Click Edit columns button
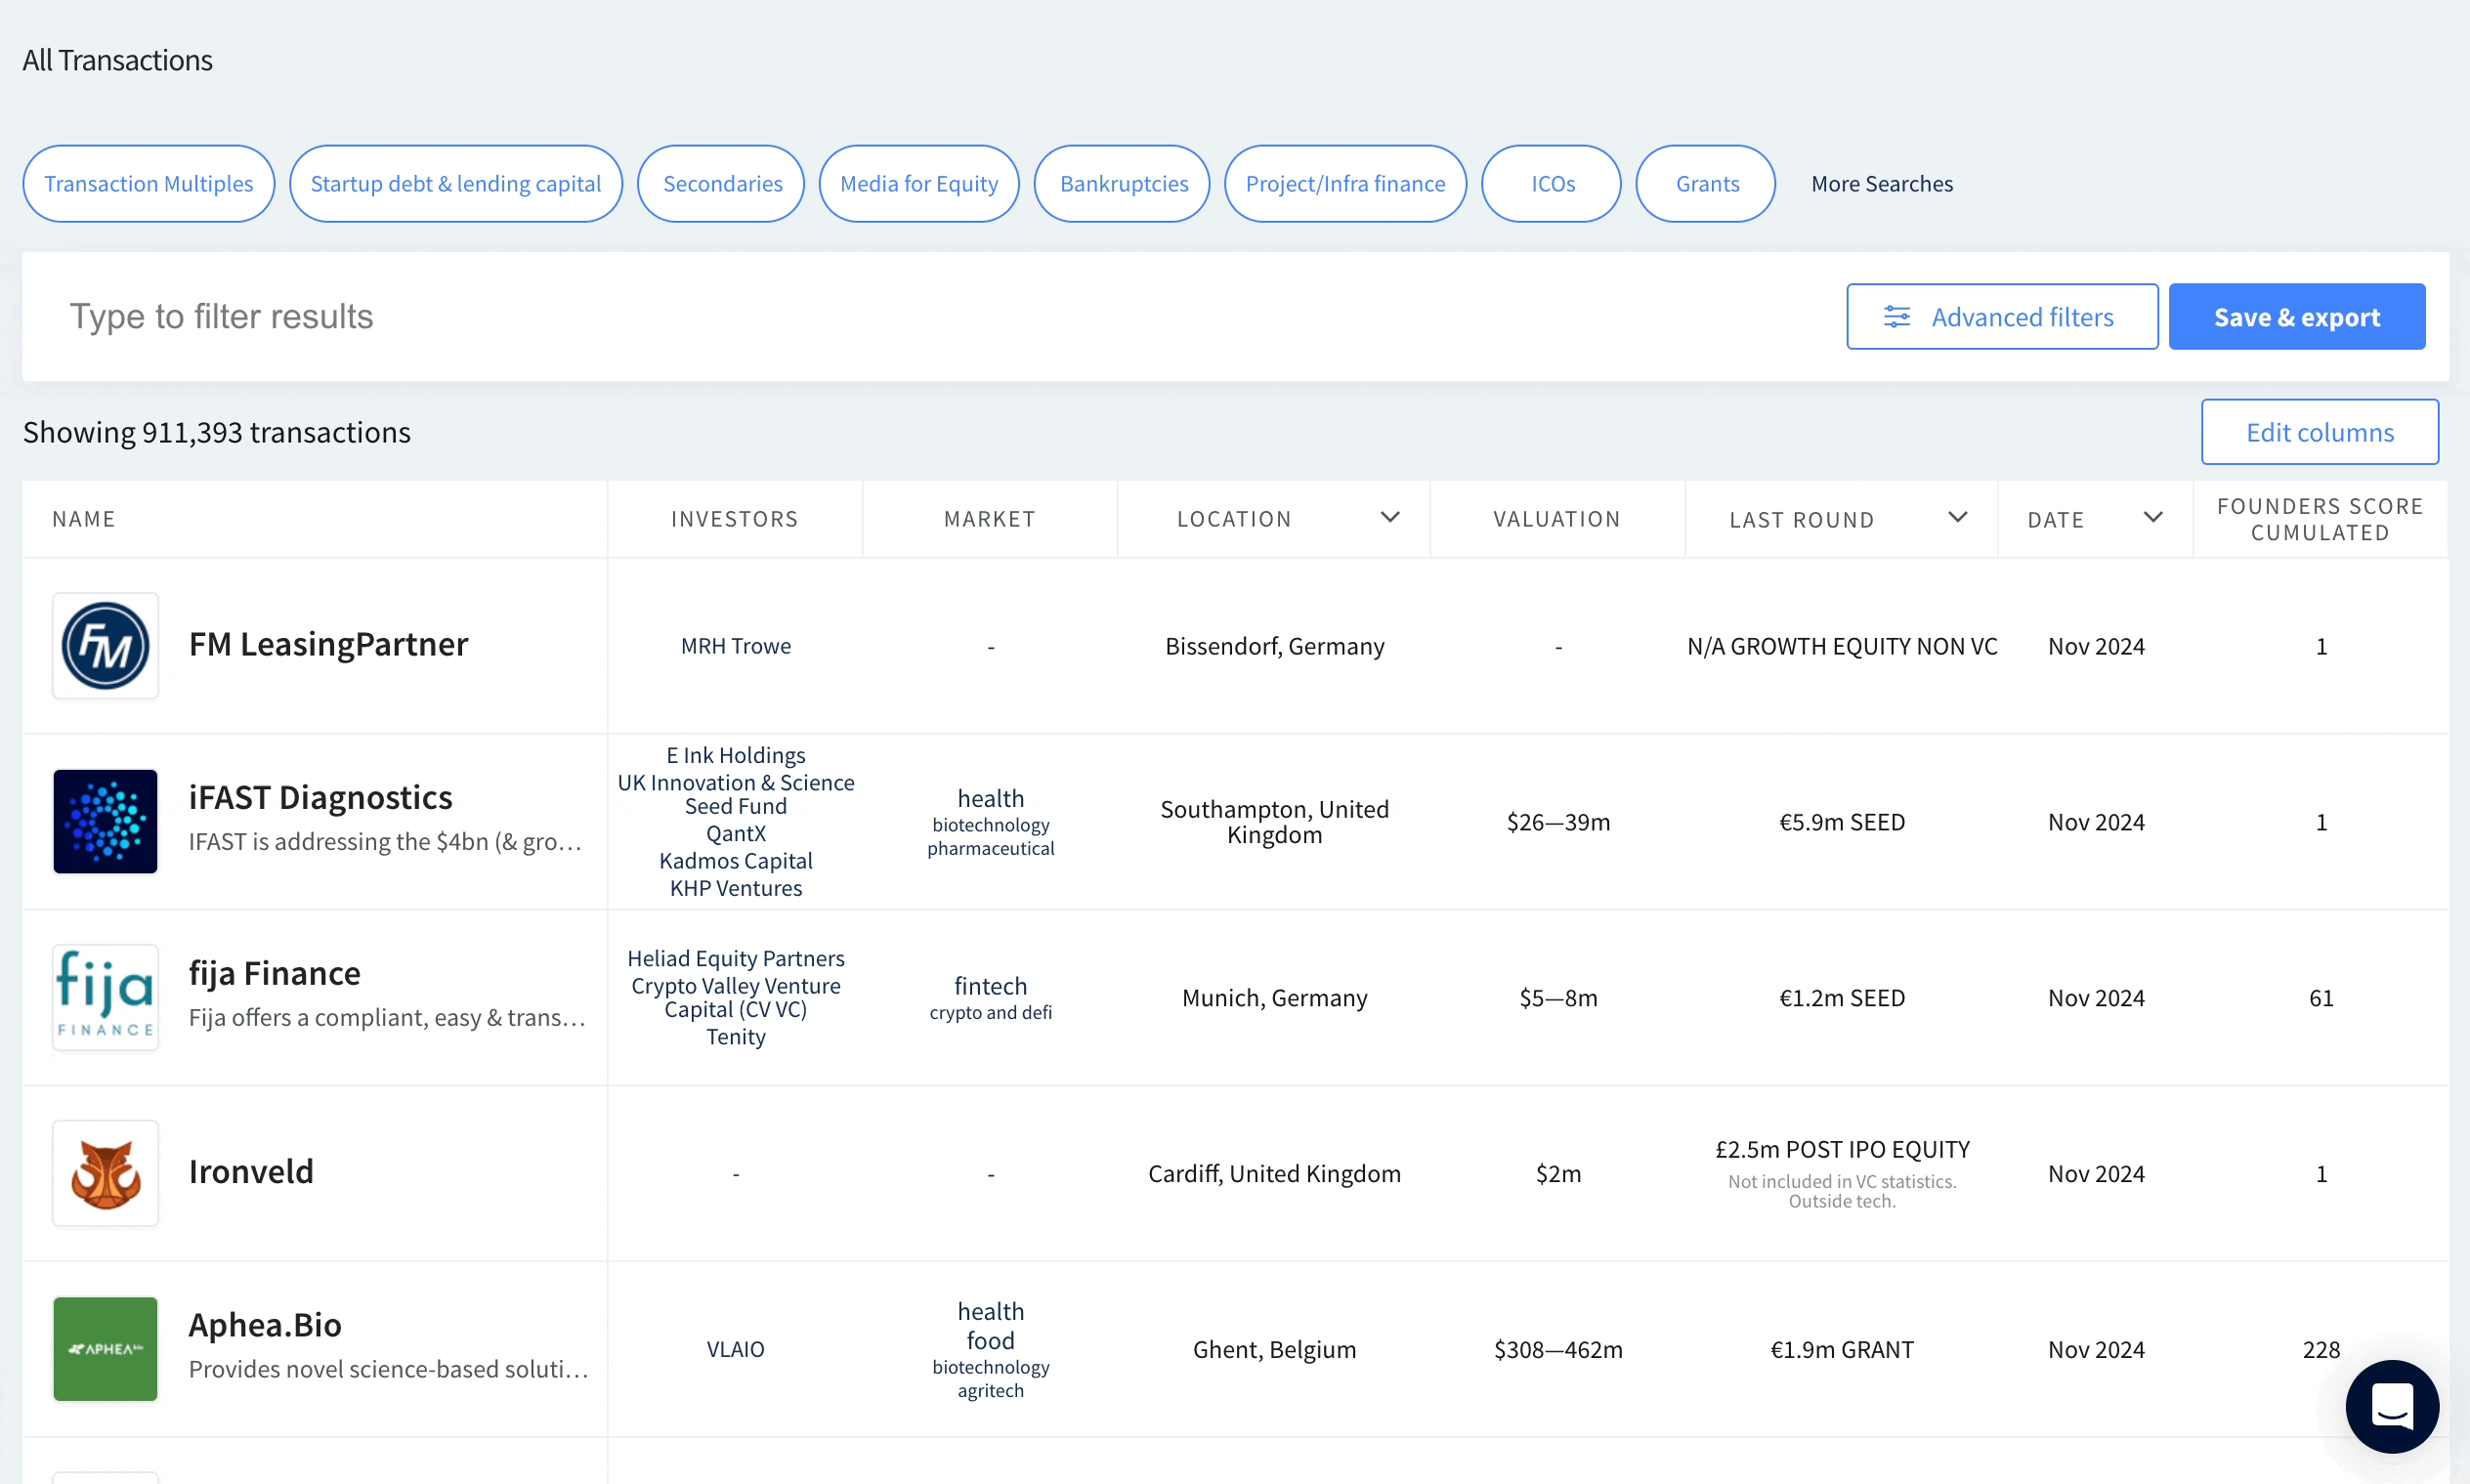The image size is (2470, 1484). click(2320, 432)
